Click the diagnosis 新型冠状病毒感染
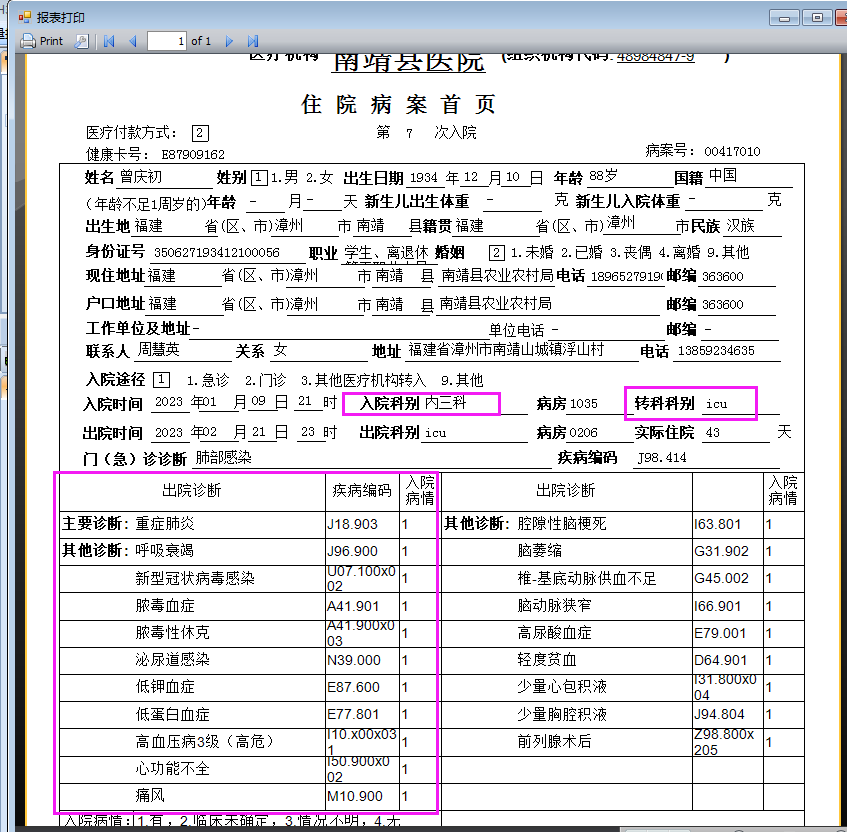Screen dimensions: 847x832 [x=195, y=579]
